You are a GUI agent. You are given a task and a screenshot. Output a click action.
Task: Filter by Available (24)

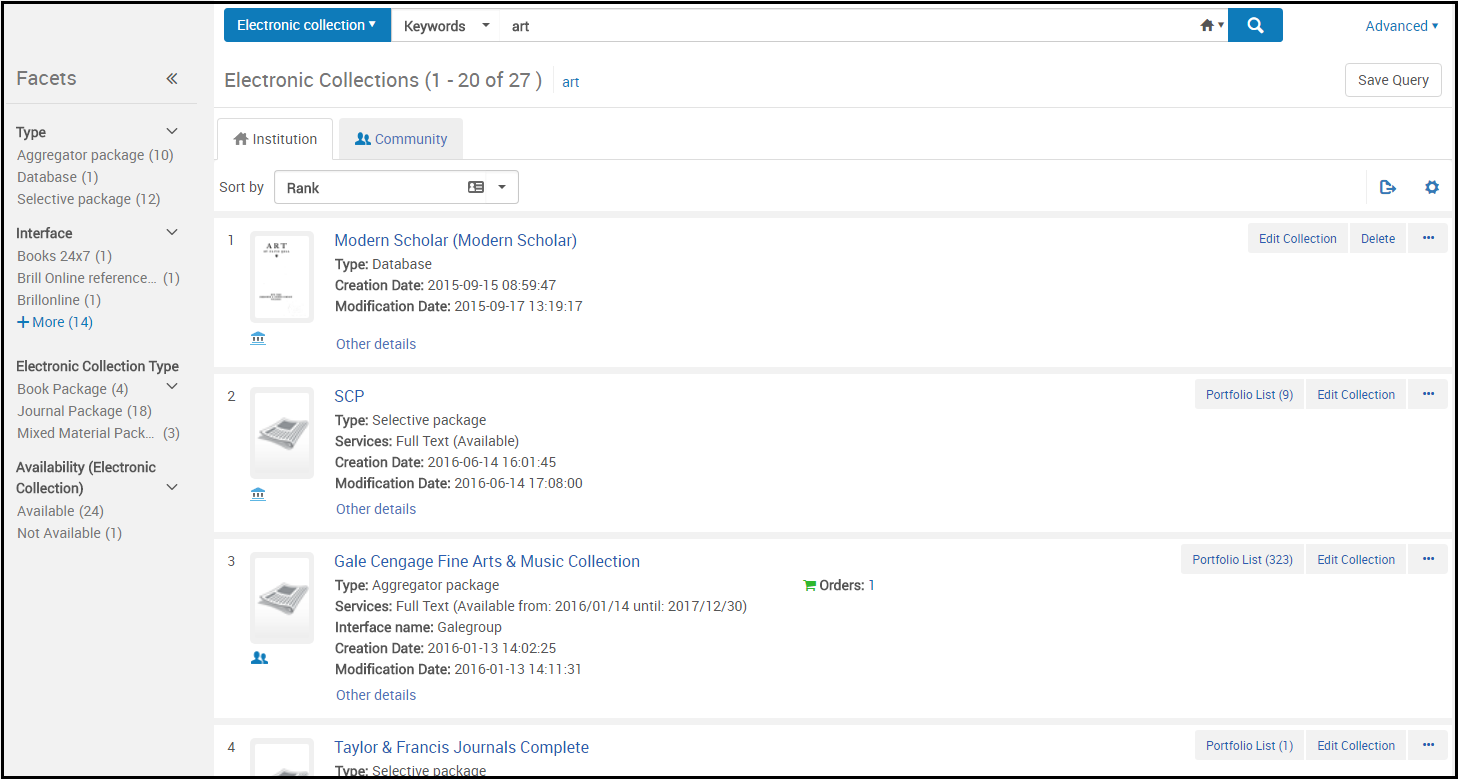tap(60, 511)
